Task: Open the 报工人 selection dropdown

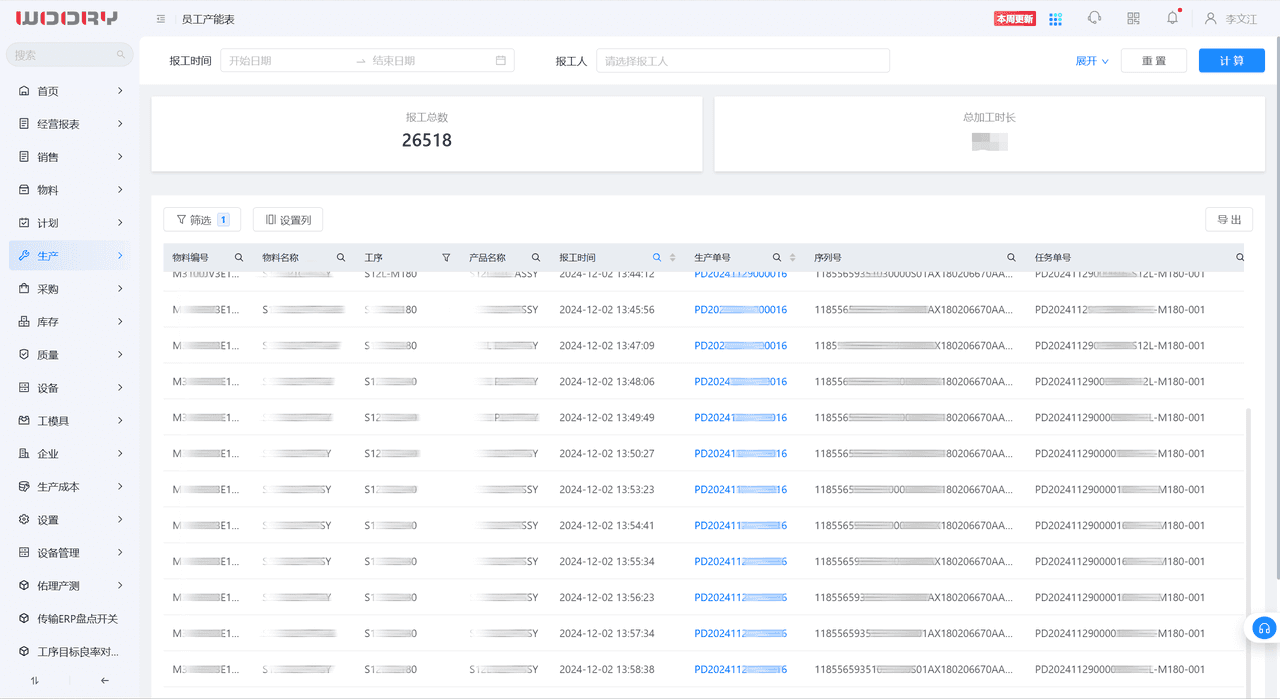Action: (743, 61)
